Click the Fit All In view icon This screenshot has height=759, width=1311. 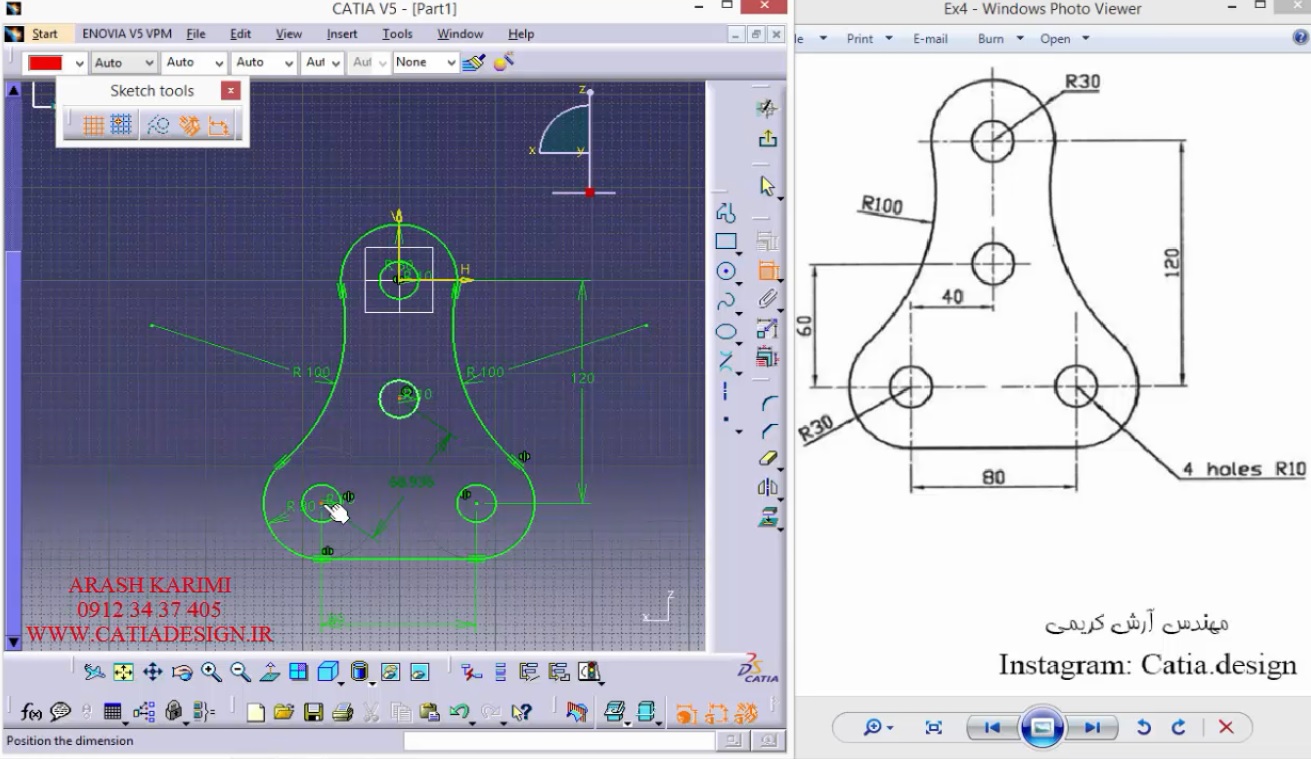point(123,672)
